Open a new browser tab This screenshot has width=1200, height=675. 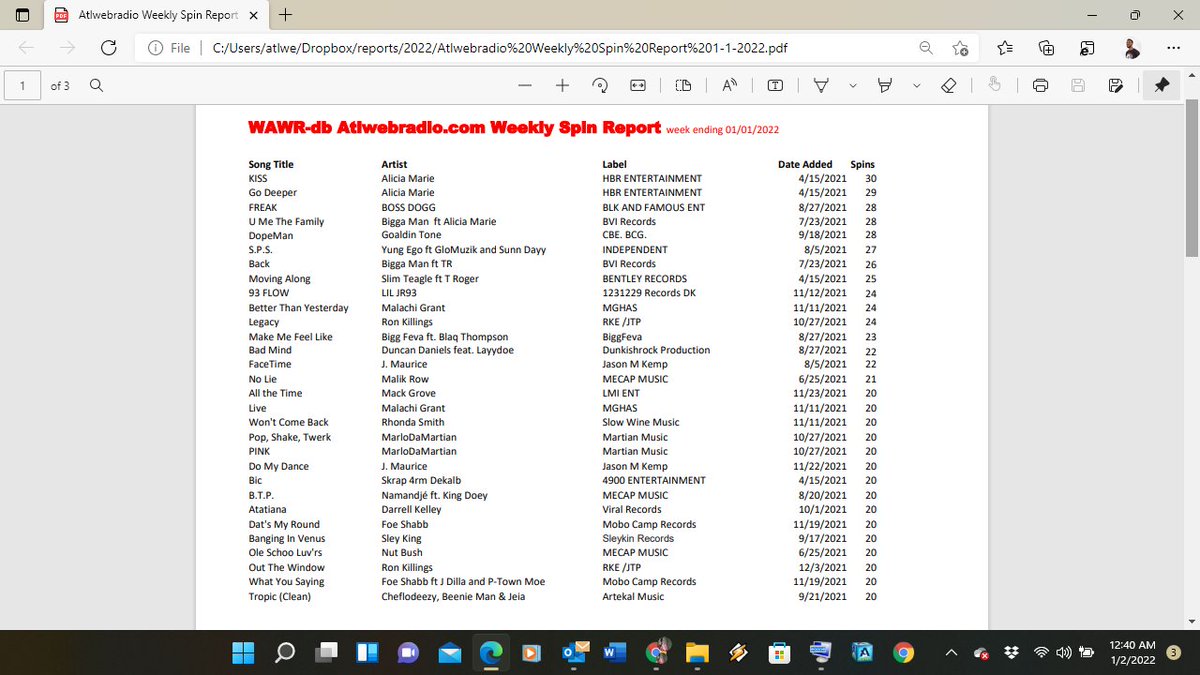pos(286,15)
